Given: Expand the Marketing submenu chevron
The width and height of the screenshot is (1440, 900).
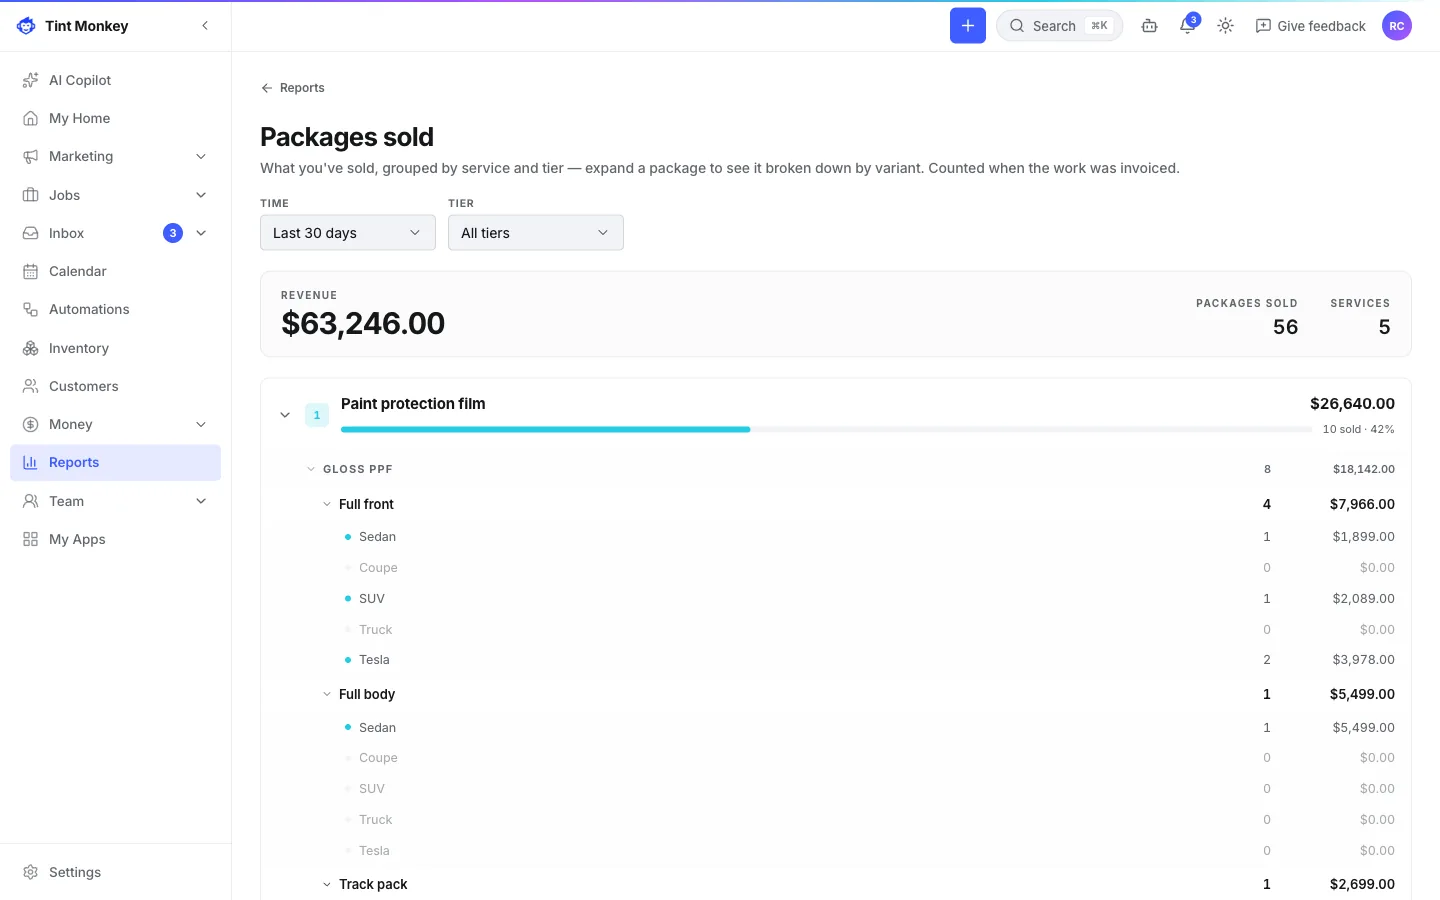Looking at the screenshot, I should 201,156.
